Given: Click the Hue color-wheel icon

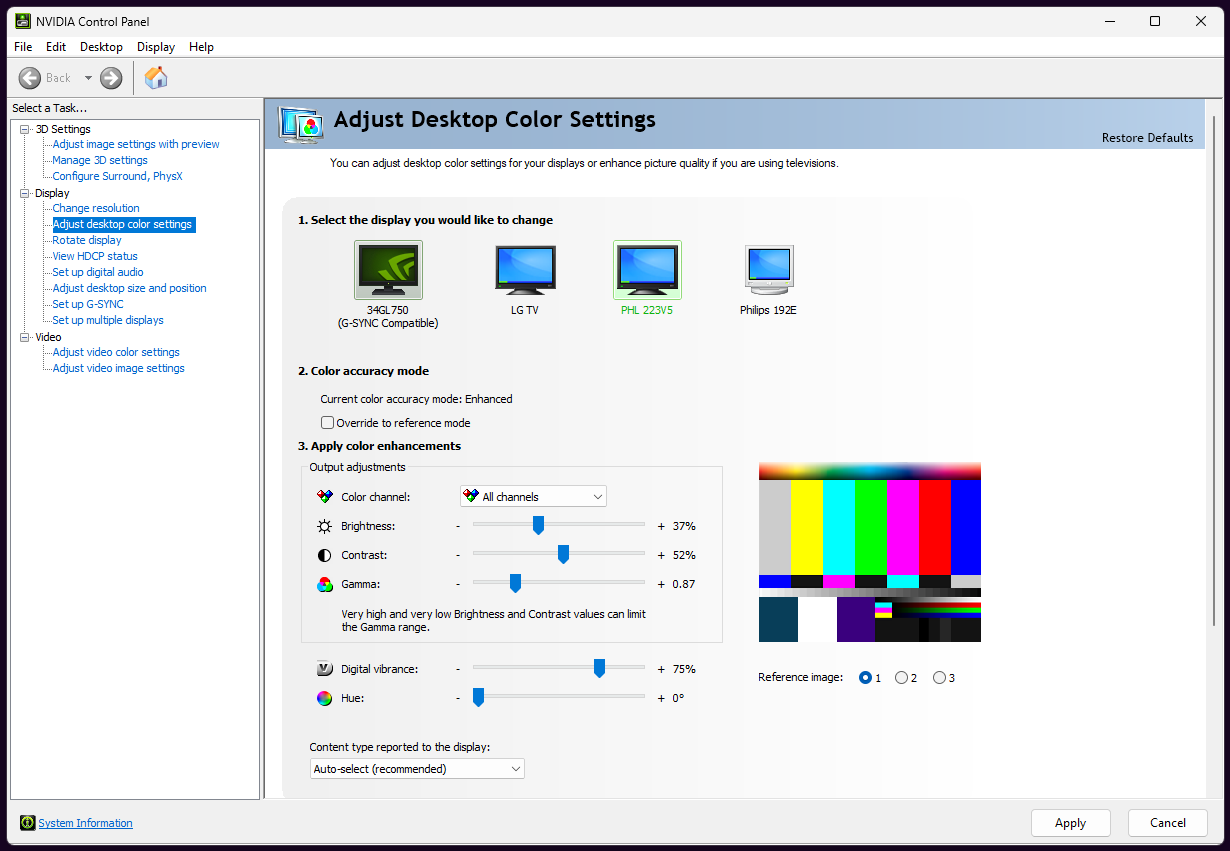Looking at the screenshot, I should tap(324, 697).
